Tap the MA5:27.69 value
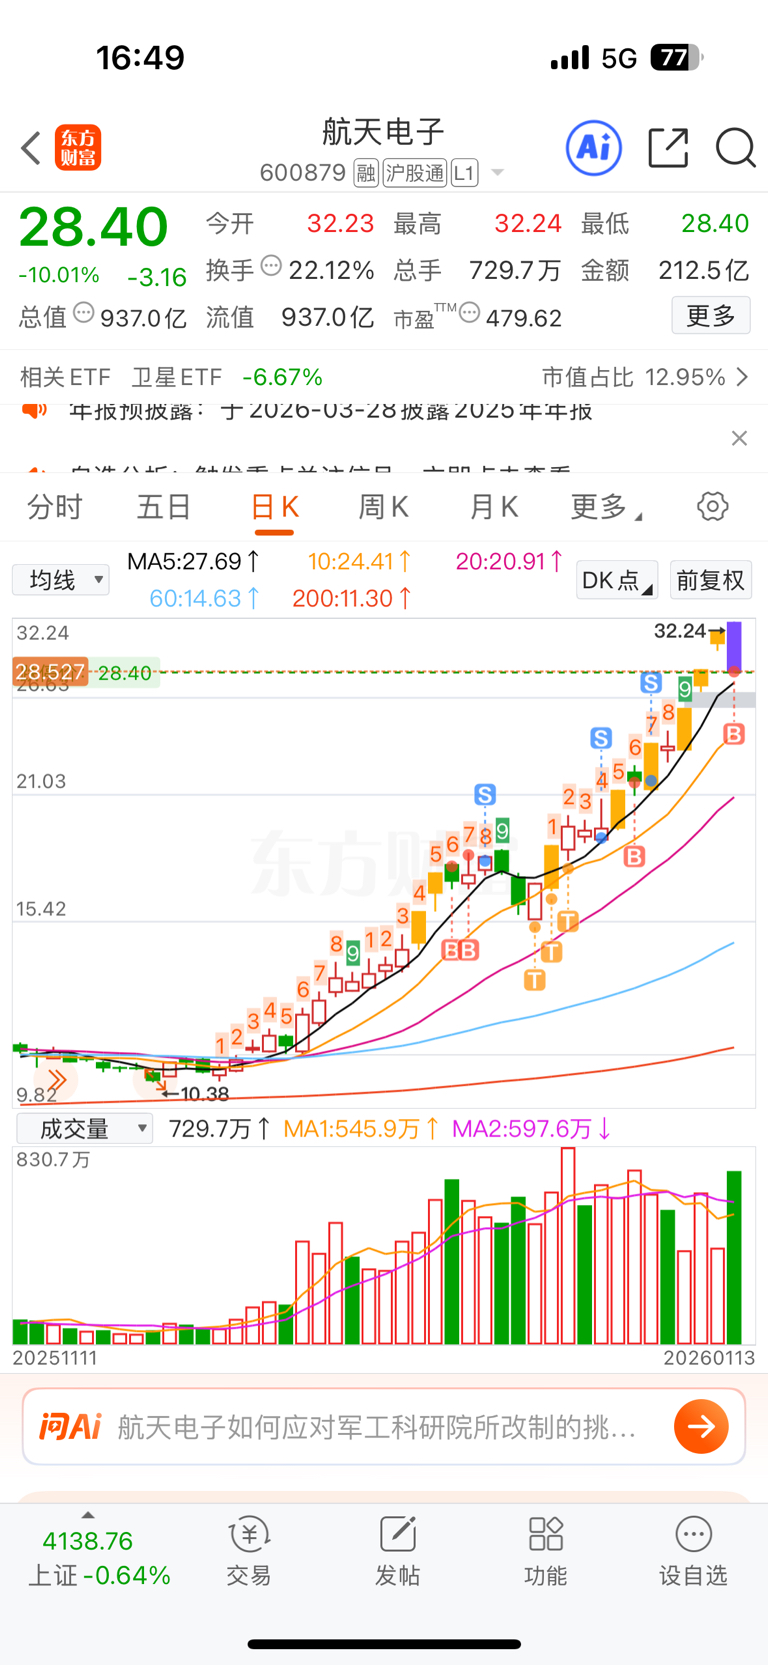The image size is (769, 1665). (x=194, y=561)
